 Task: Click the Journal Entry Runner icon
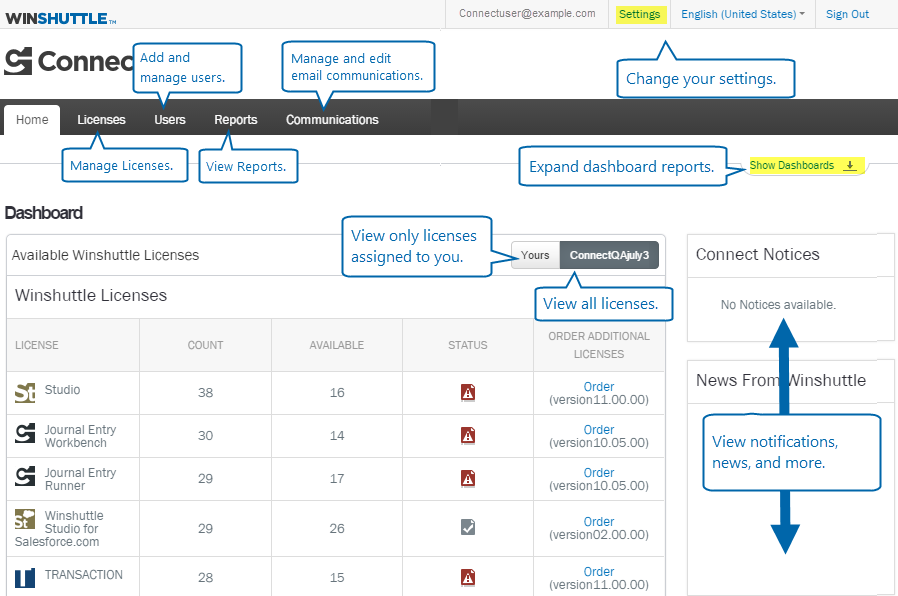point(25,477)
